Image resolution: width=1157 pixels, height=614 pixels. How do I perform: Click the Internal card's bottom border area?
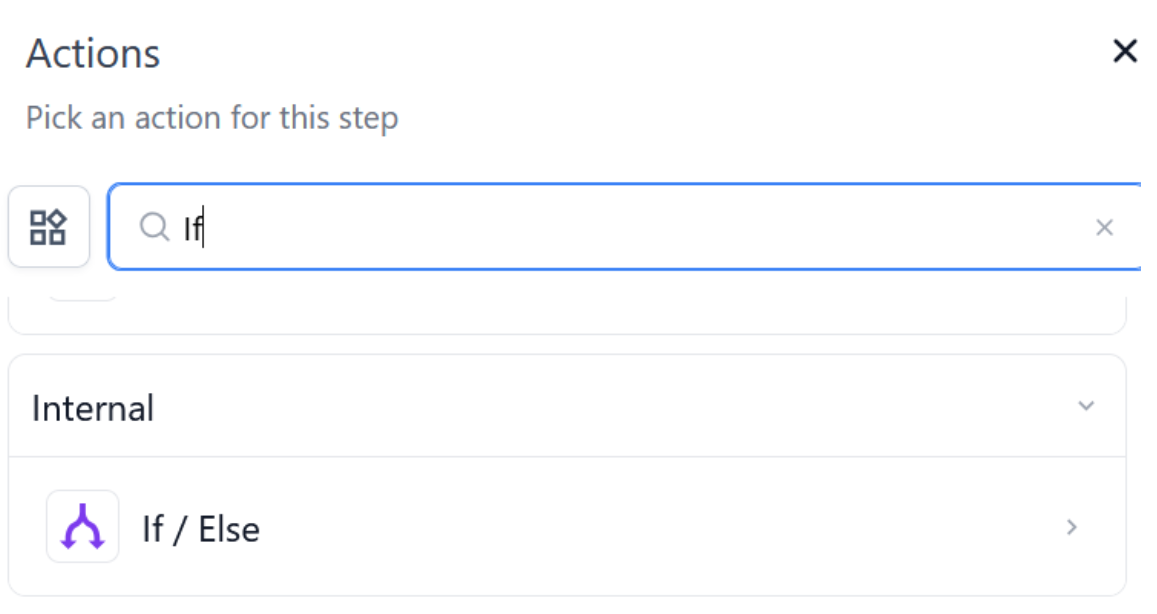click(x=566, y=594)
